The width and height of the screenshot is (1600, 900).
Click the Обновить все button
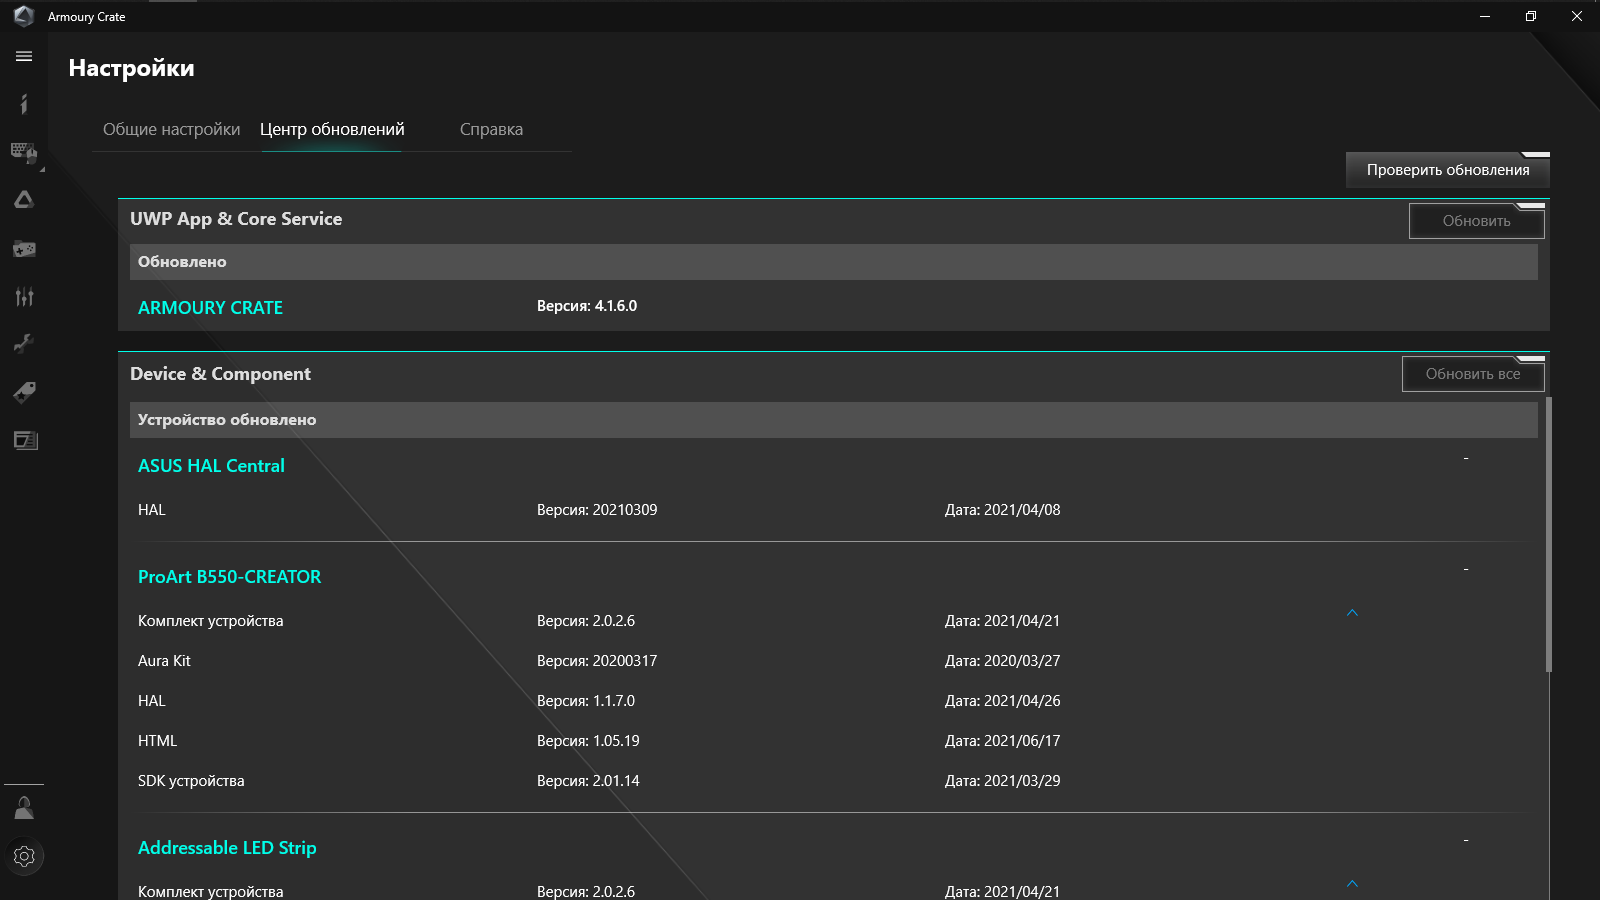(1473, 374)
